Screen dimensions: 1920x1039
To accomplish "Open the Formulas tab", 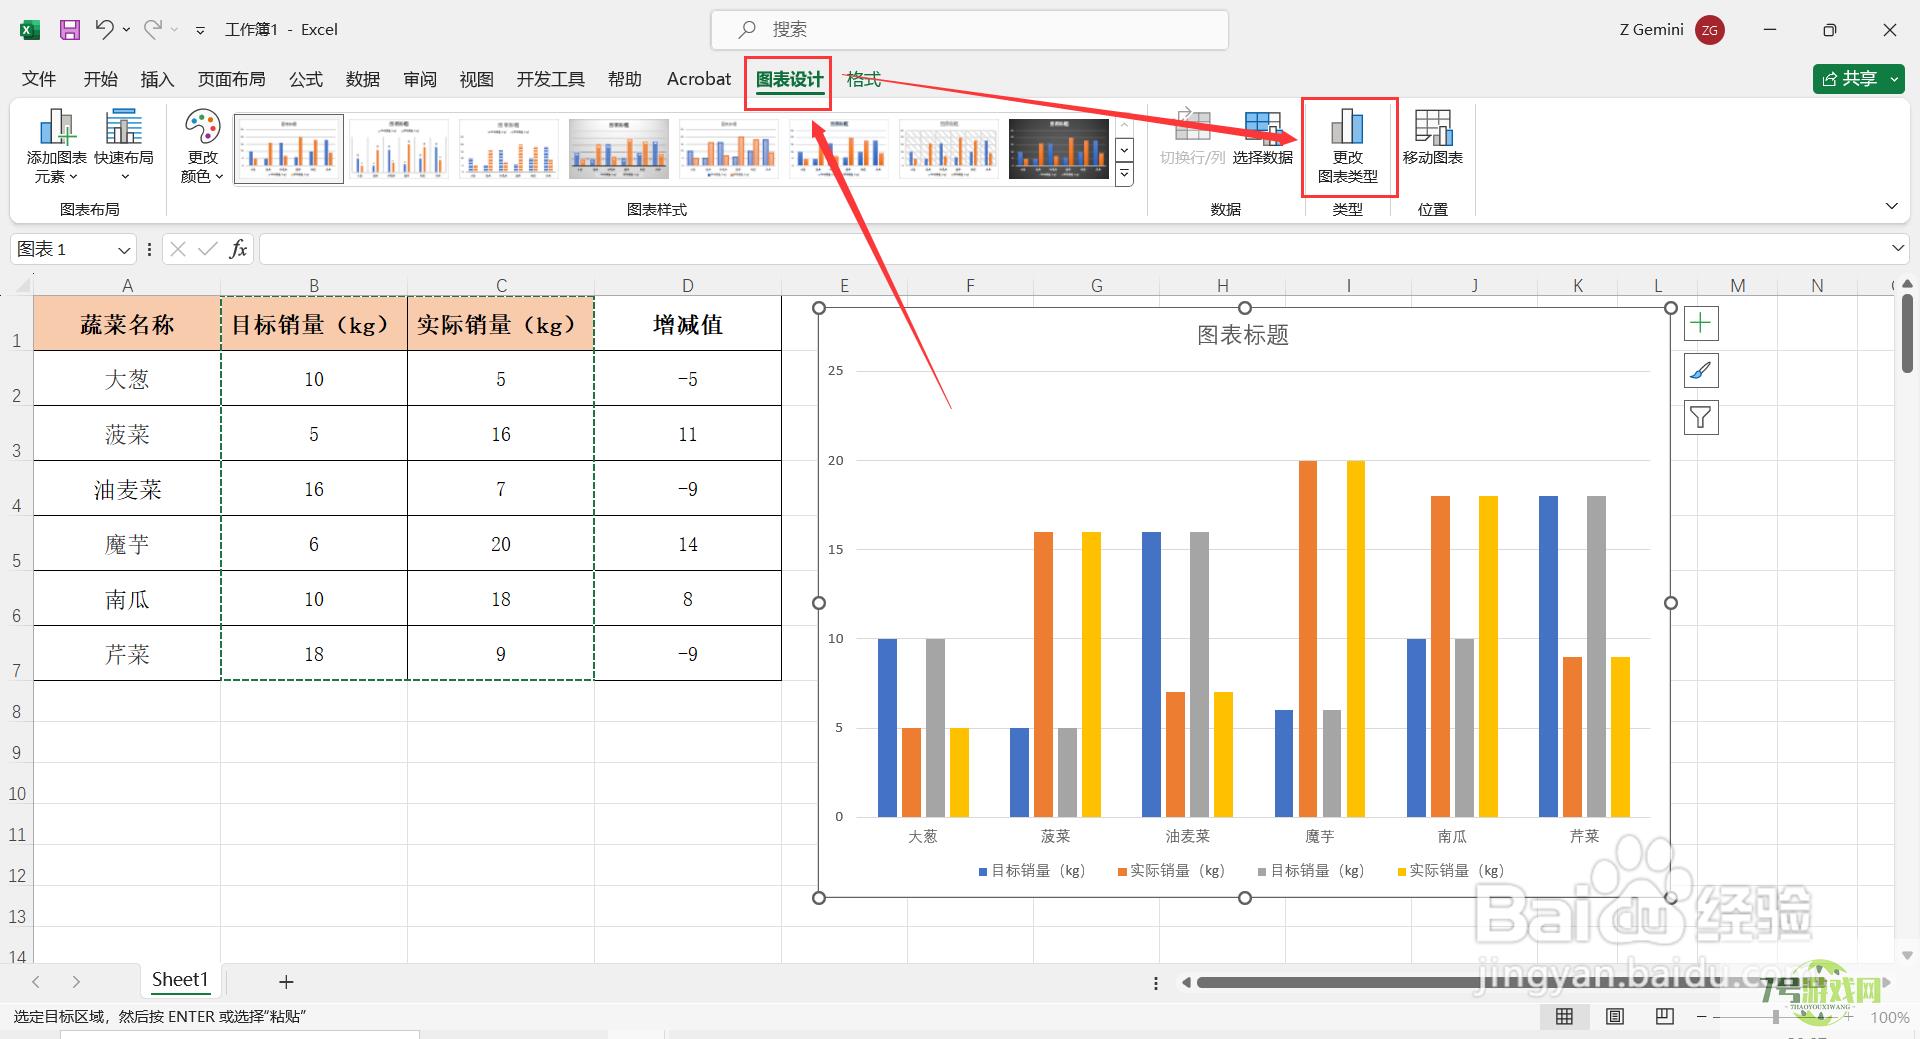I will click(x=306, y=79).
